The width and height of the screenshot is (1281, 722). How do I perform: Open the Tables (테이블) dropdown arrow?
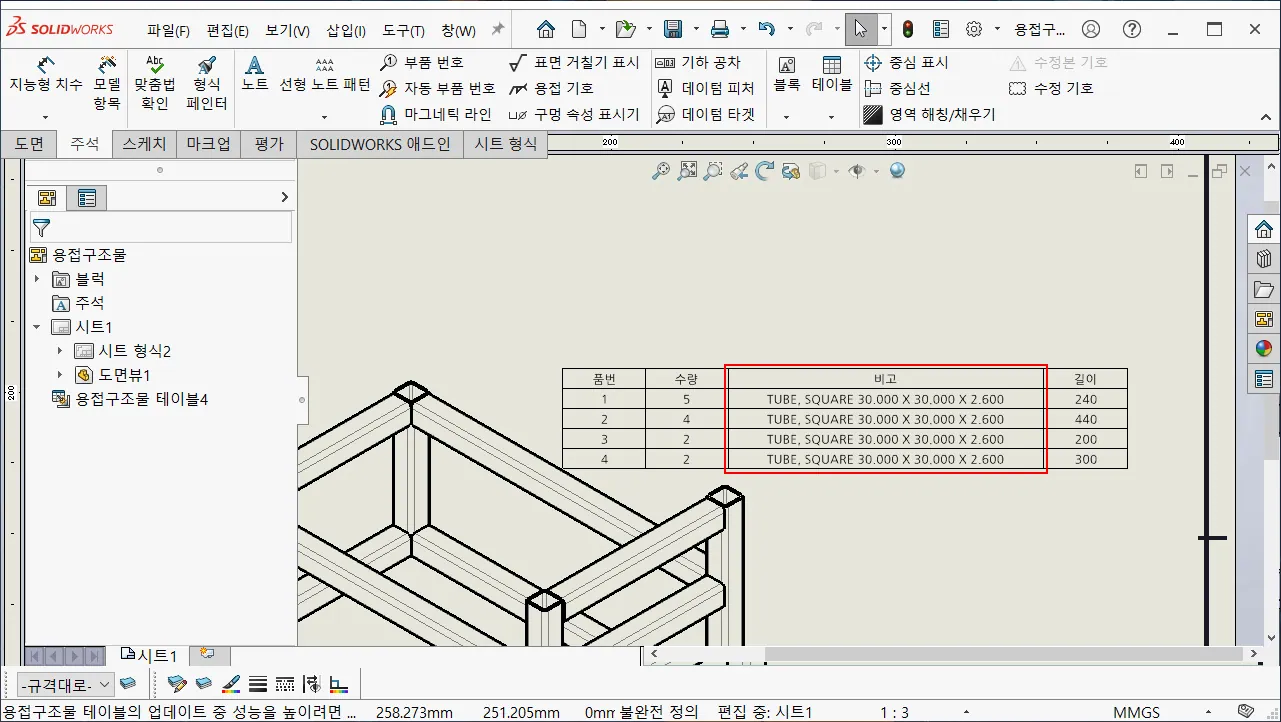coord(831,118)
